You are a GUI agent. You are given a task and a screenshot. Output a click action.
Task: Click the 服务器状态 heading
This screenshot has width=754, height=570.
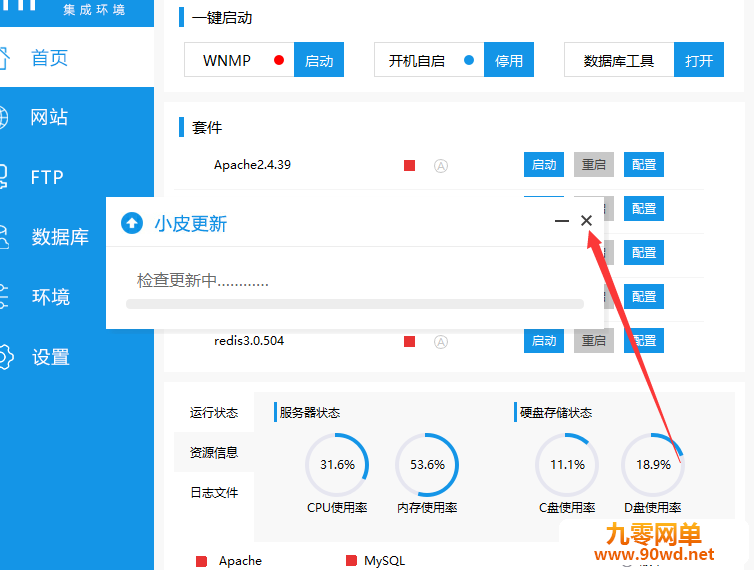pyautogui.click(x=310, y=412)
